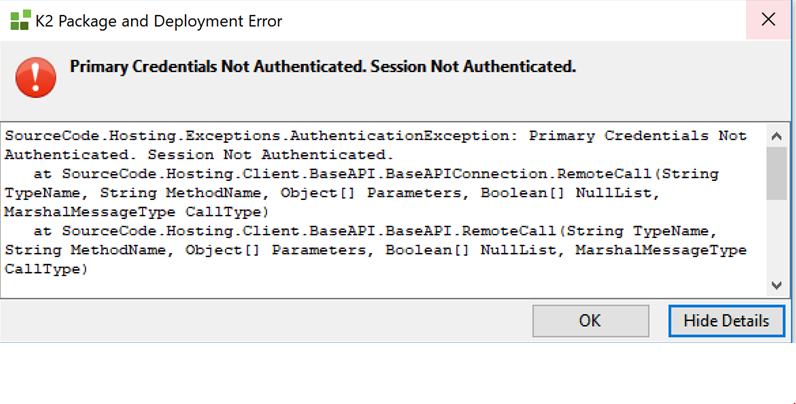Click the line starting 'String MethodName, Object[]'

376,250
